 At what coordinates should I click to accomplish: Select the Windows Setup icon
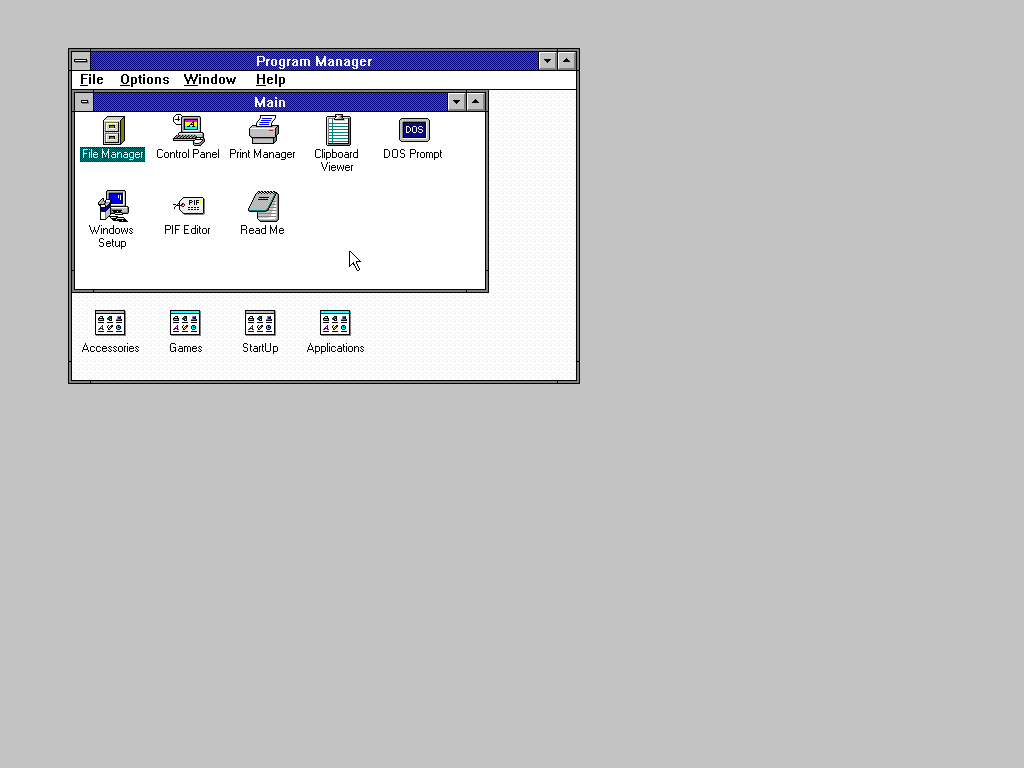112,207
